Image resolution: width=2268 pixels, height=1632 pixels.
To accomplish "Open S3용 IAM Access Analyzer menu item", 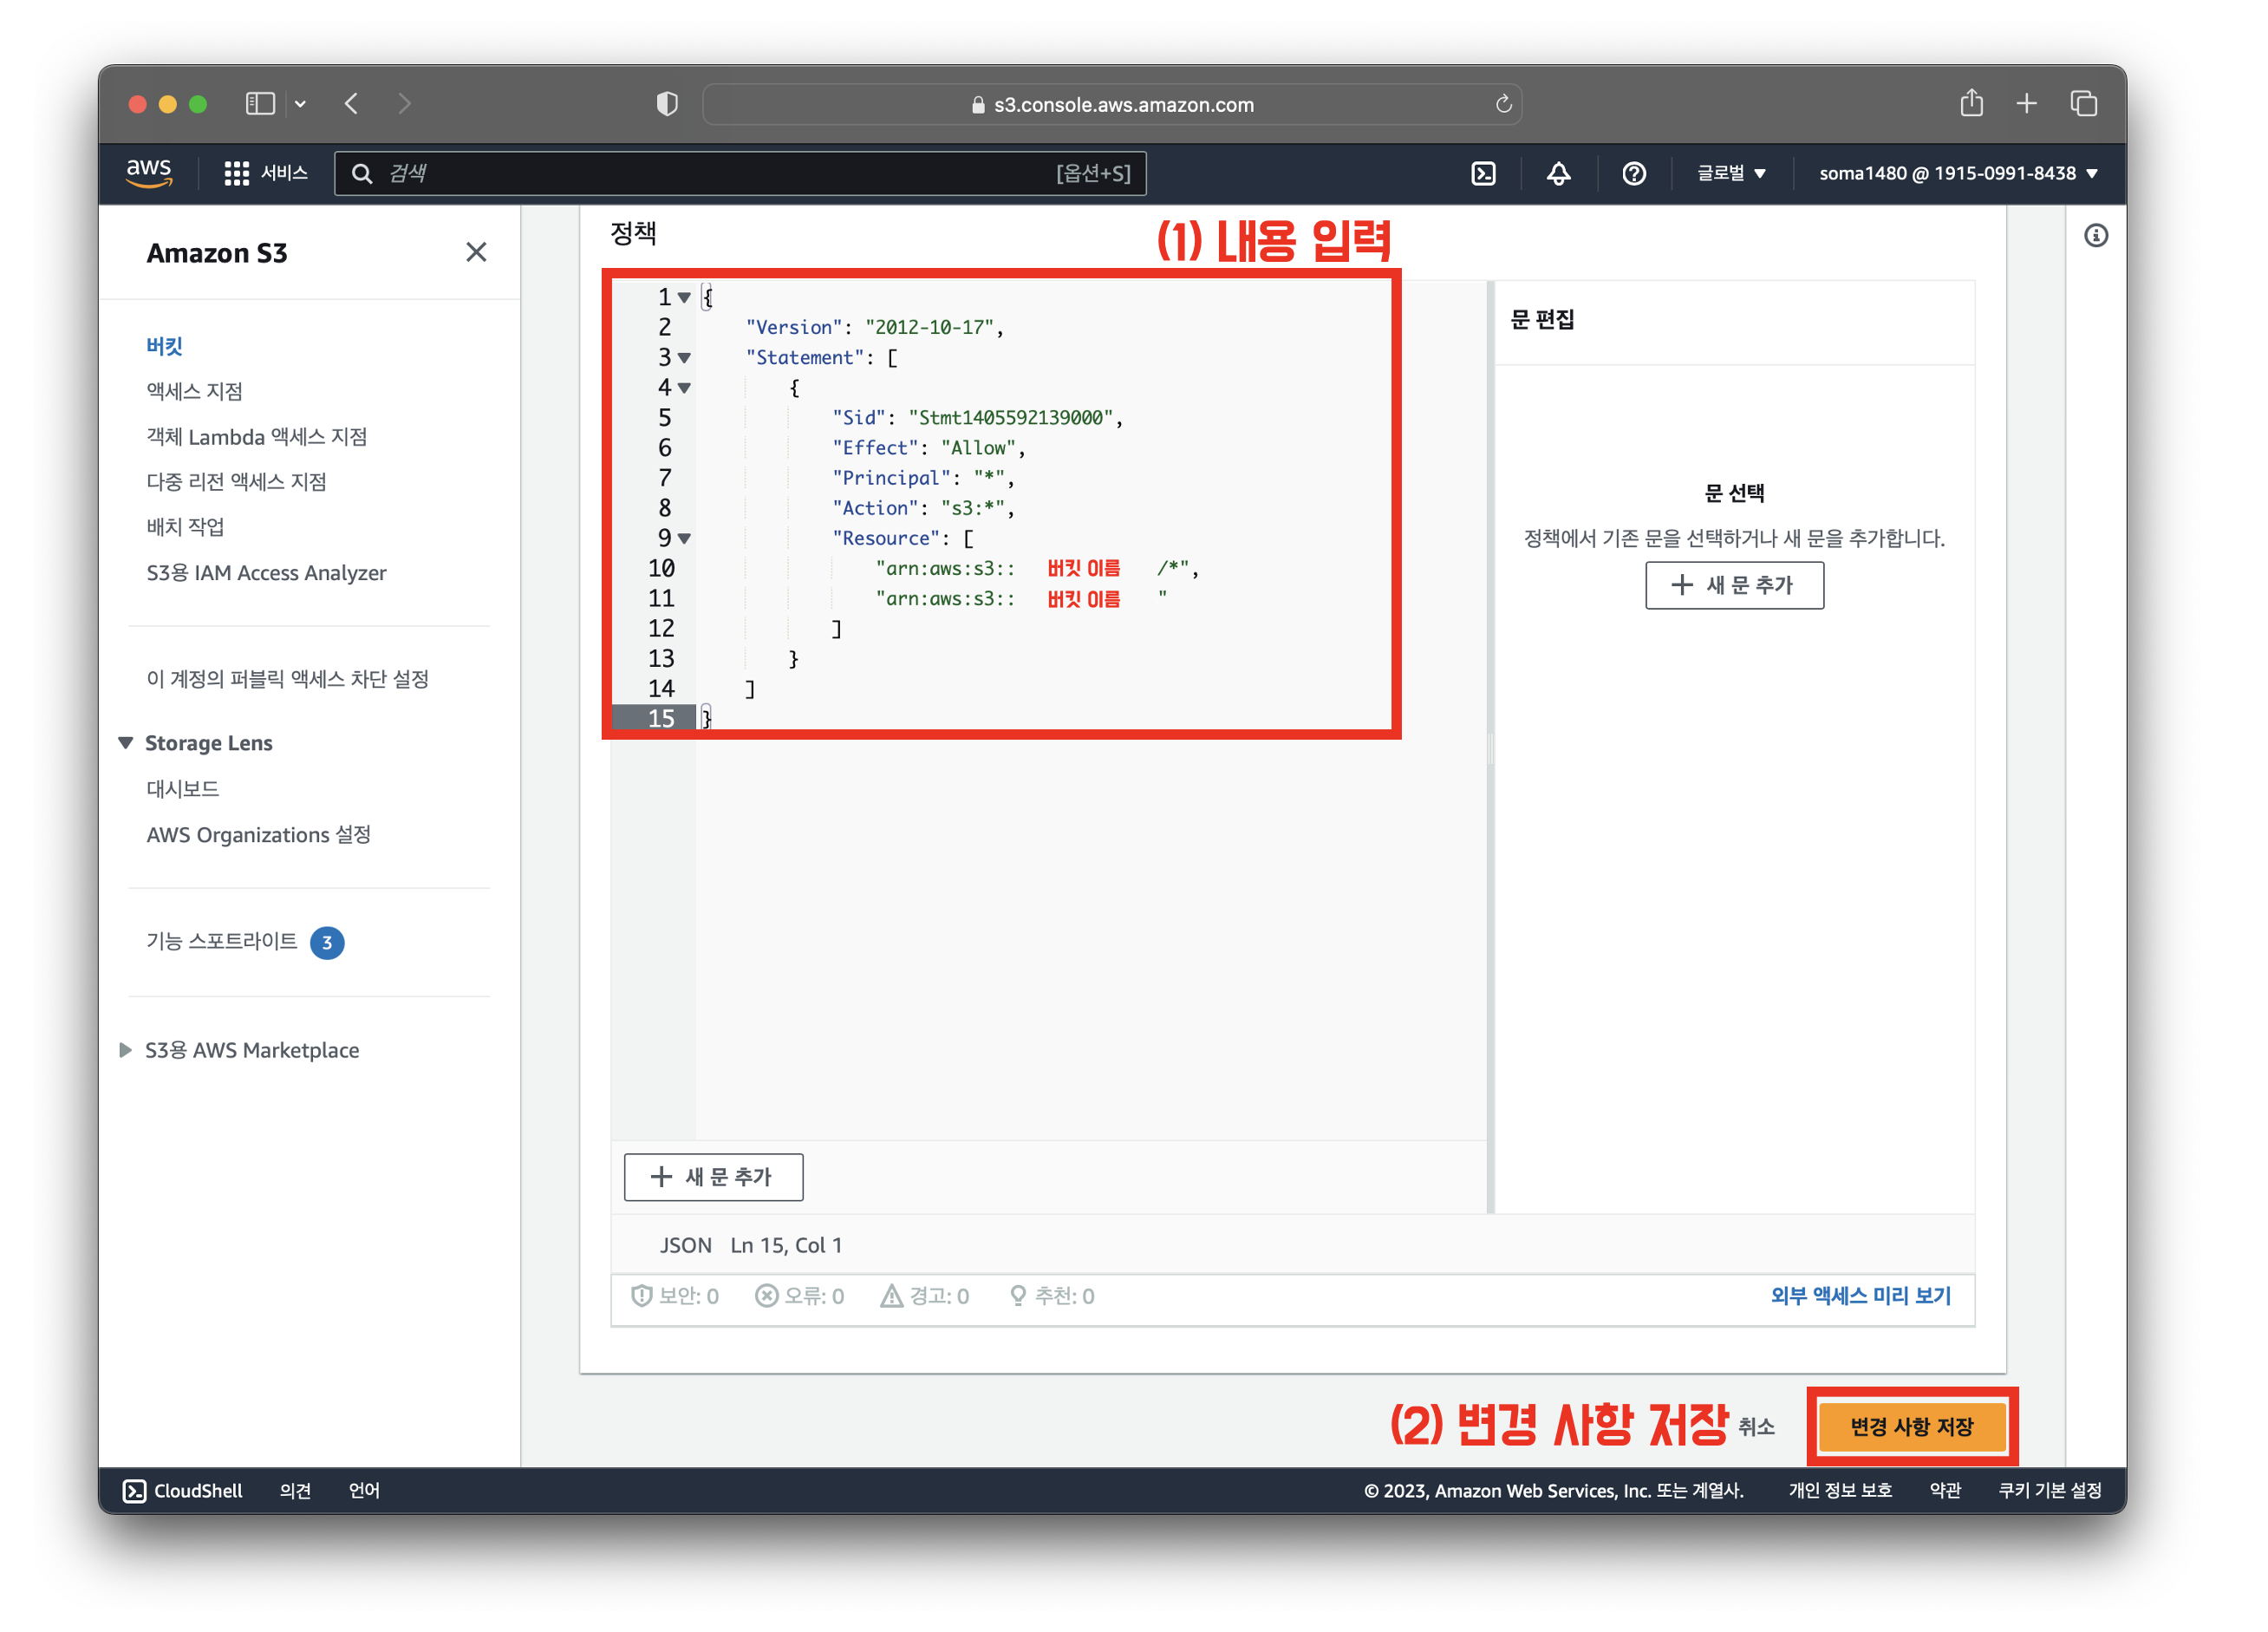I will tap(266, 573).
